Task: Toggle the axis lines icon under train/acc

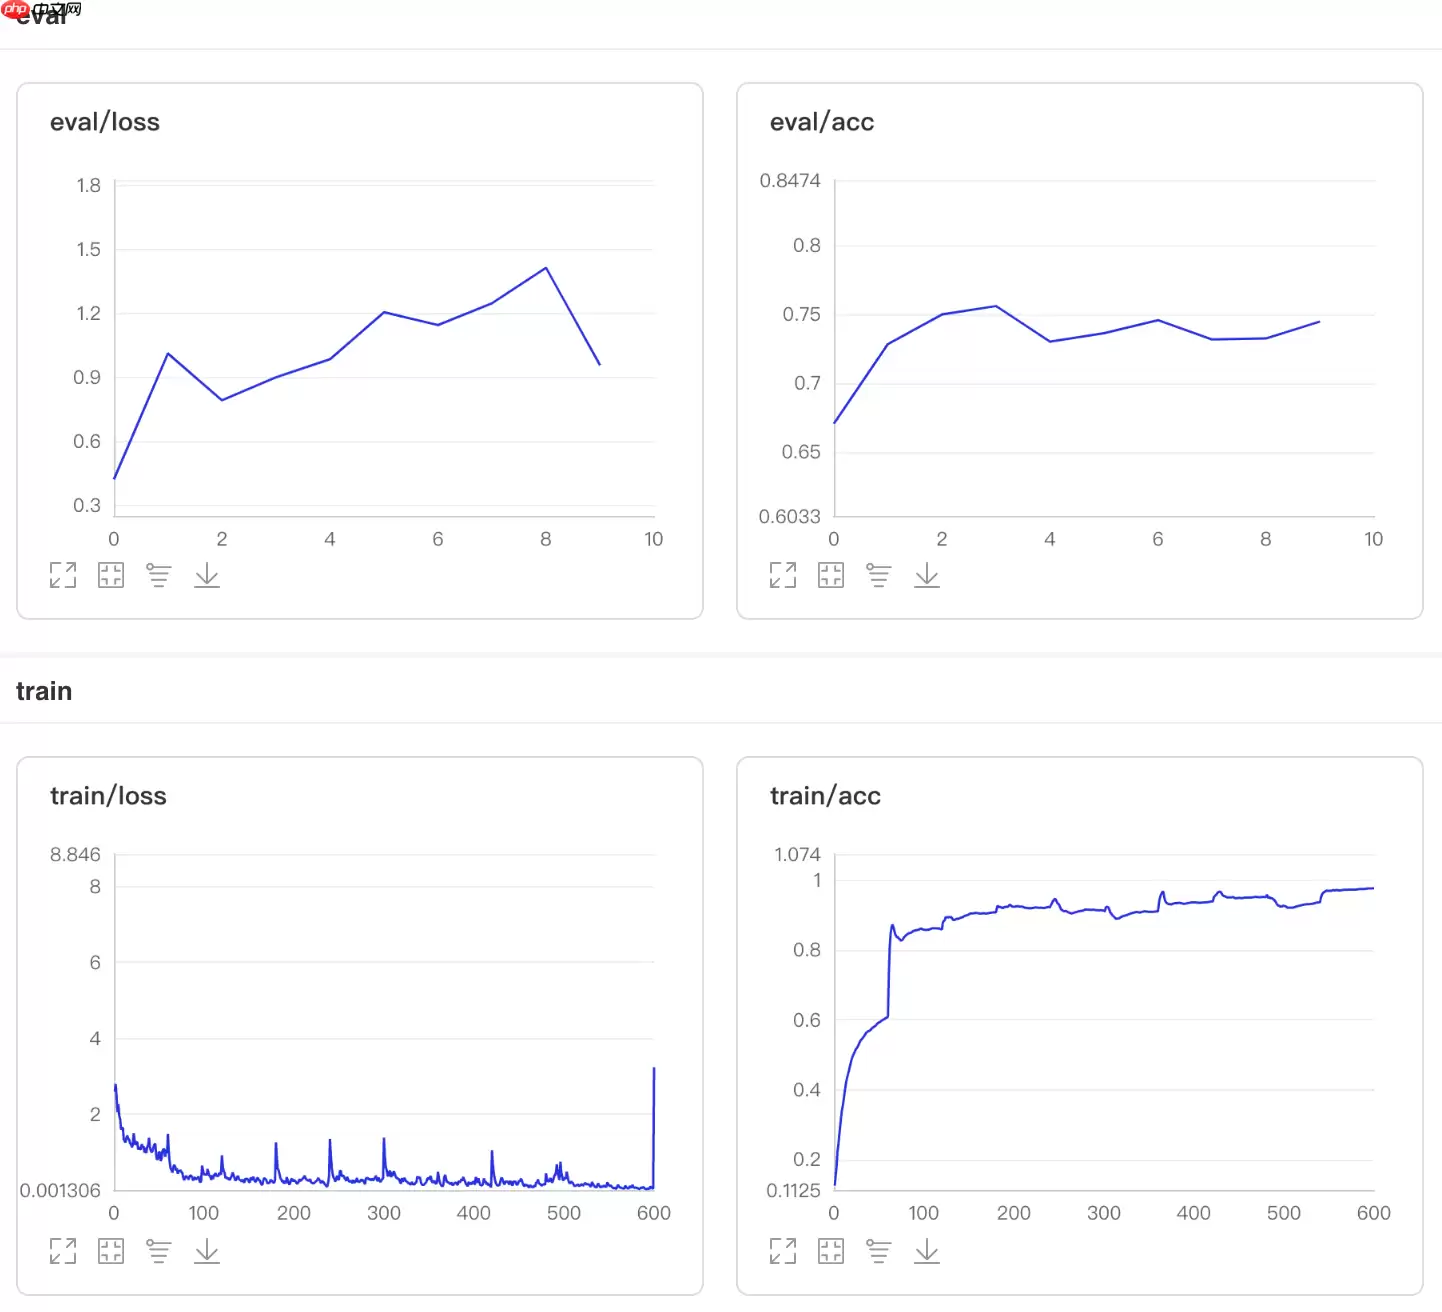Action: 879,1251
